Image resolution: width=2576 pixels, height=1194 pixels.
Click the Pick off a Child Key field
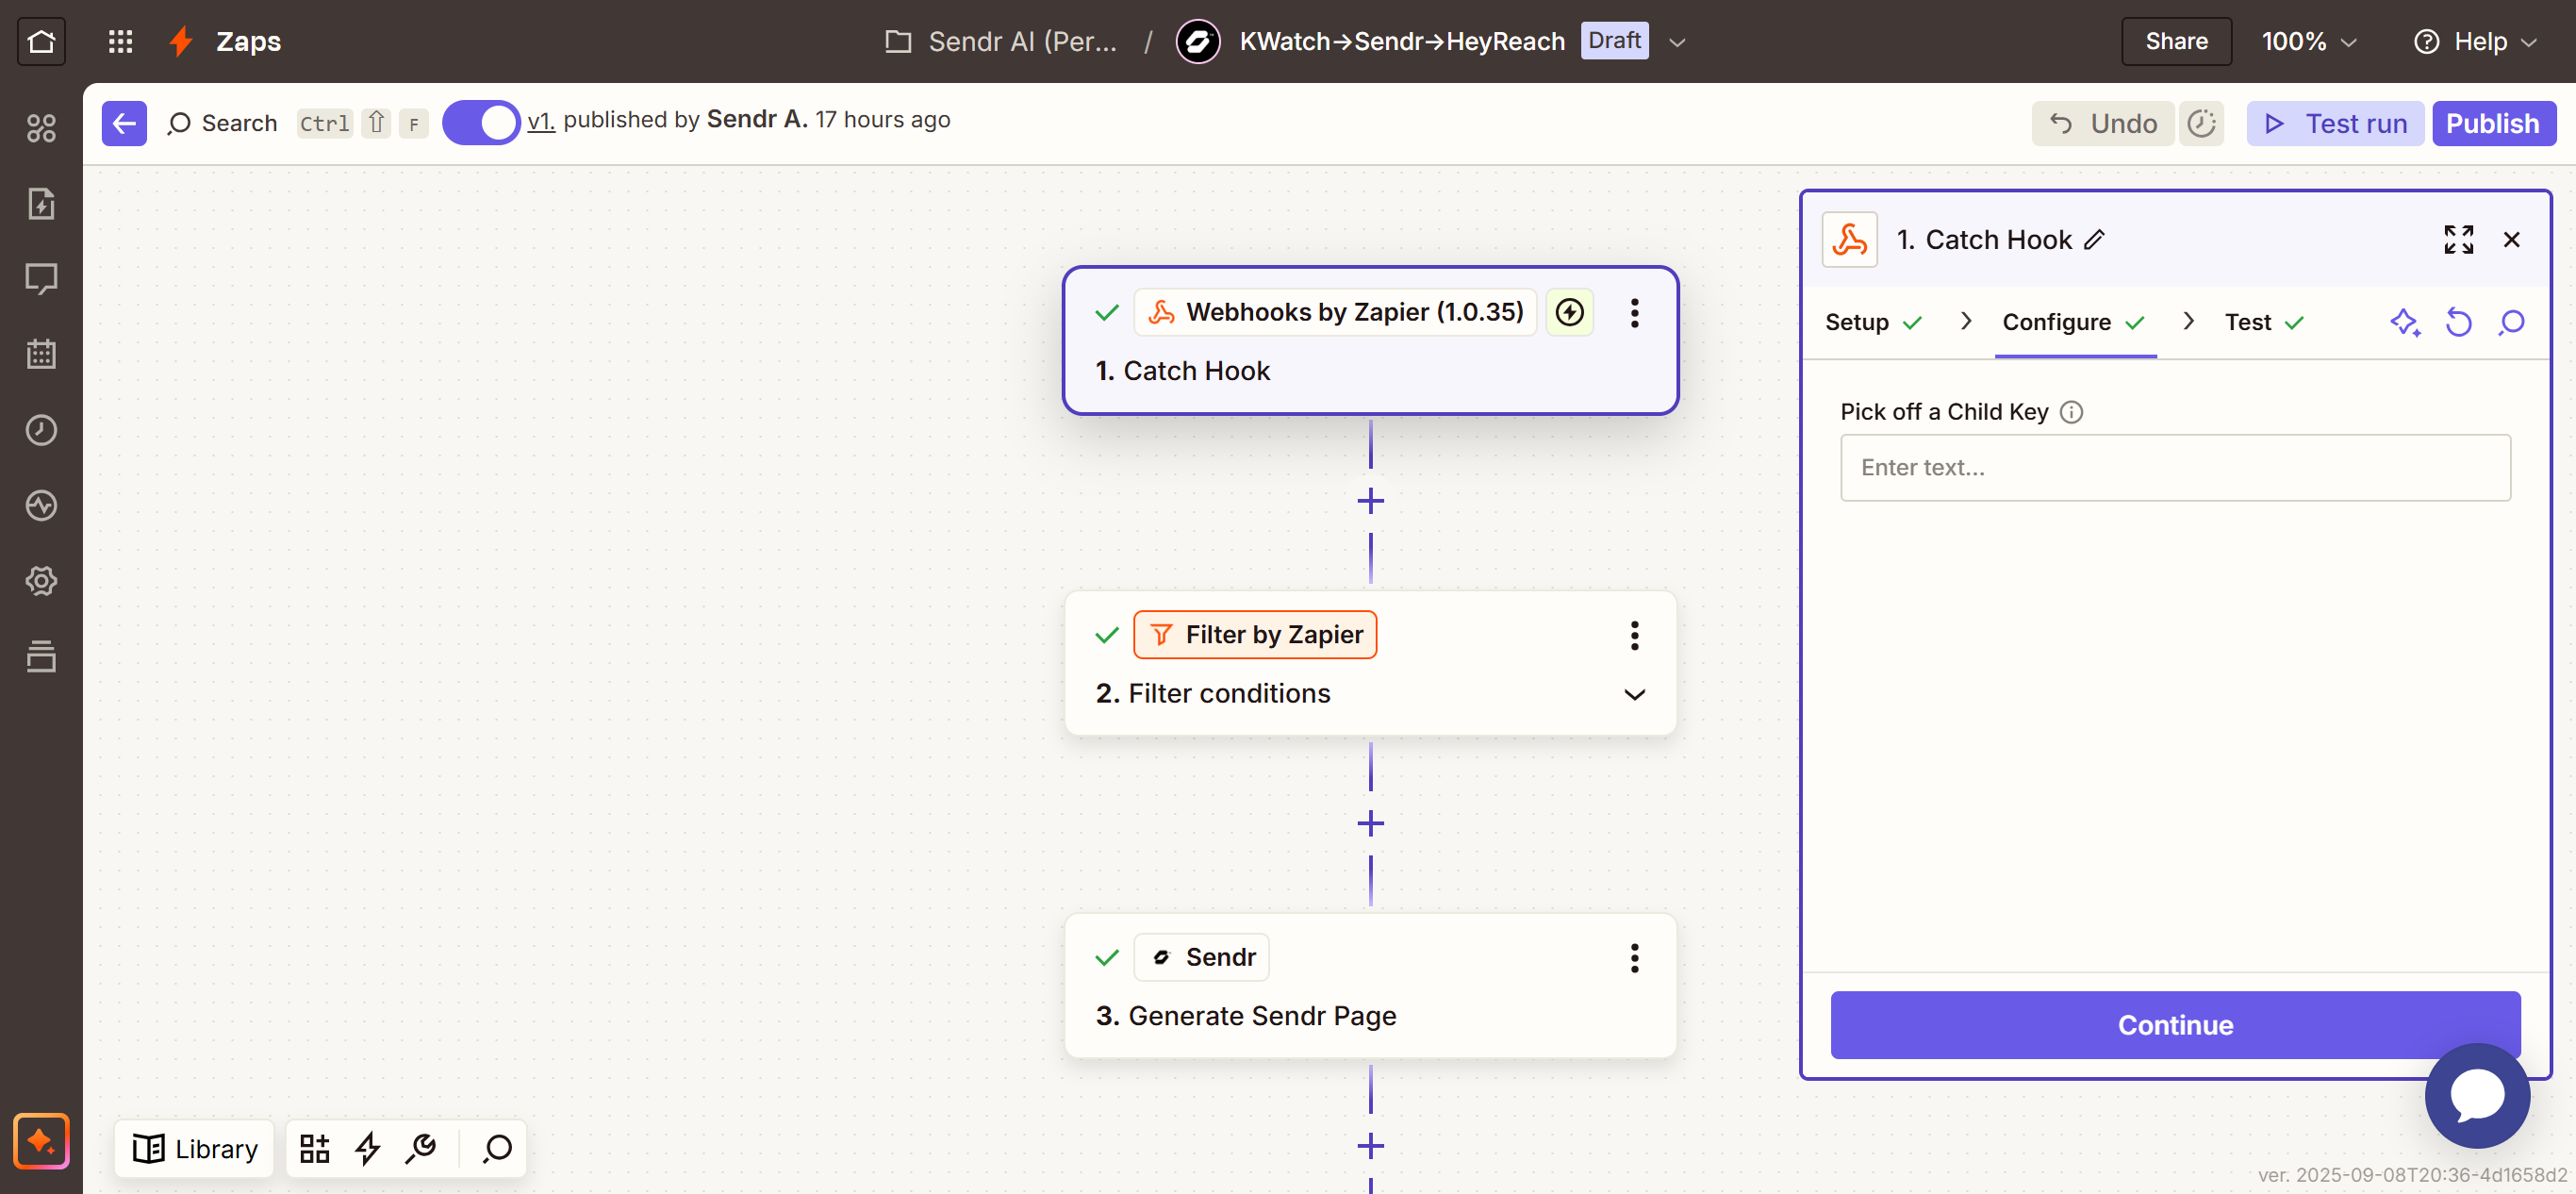pos(2174,467)
